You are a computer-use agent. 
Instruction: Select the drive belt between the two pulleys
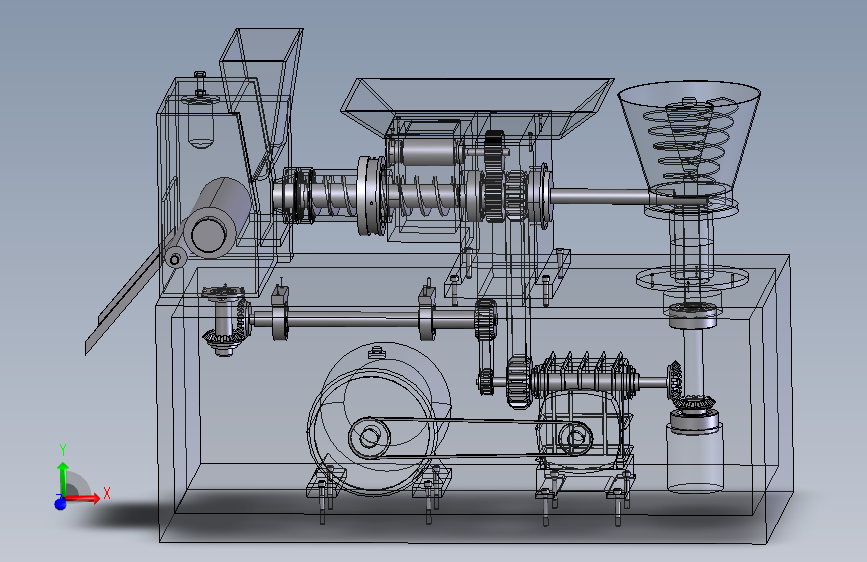(470, 438)
